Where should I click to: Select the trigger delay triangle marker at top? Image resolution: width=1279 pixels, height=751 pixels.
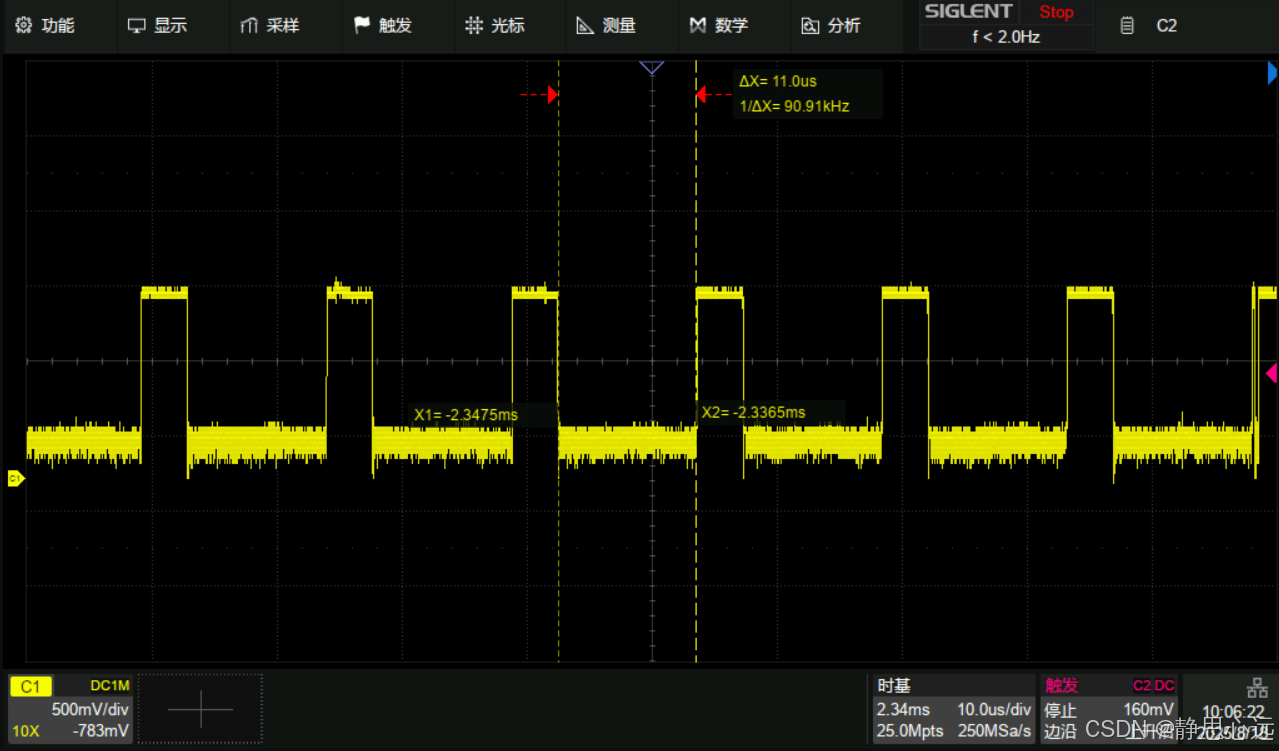tap(652, 67)
